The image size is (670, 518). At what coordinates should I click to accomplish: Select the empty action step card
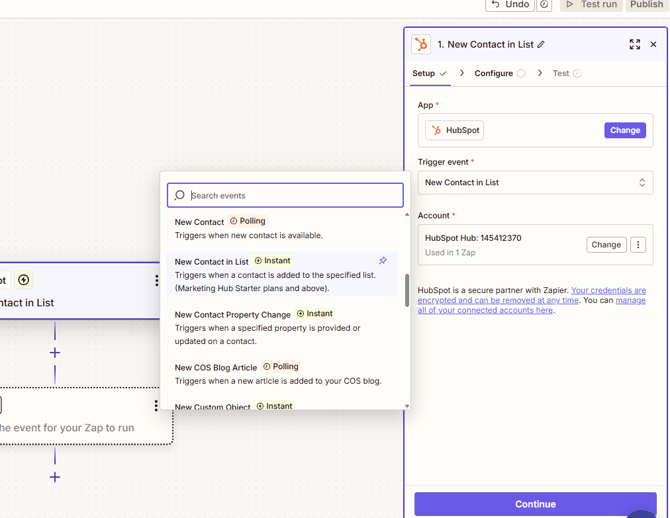pyautogui.click(x=85, y=416)
